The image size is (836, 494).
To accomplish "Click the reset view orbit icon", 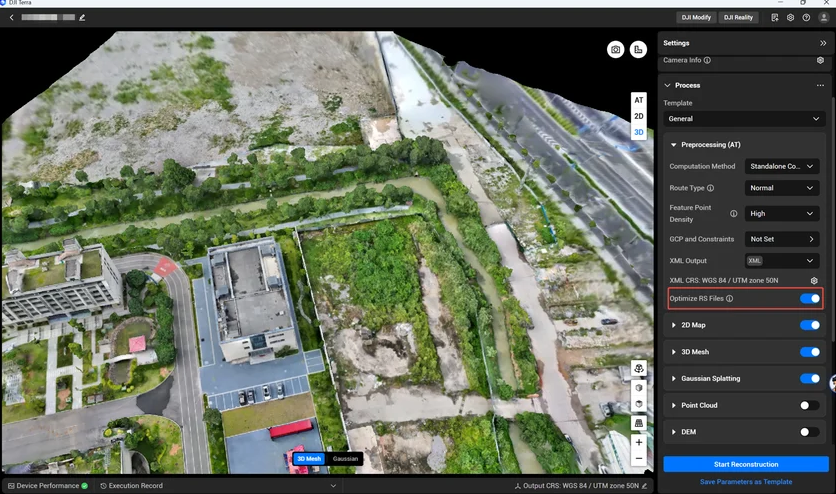I will point(639,368).
